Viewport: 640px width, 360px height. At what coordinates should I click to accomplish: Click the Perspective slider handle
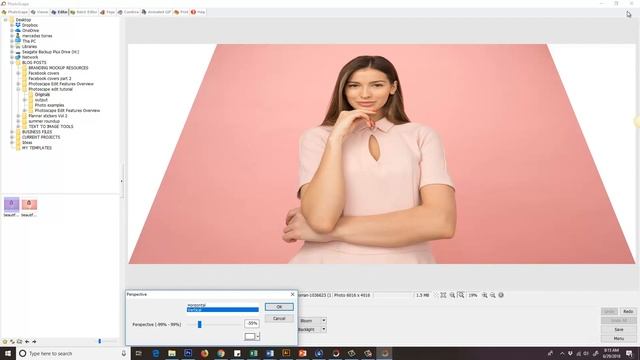click(200, 324)
